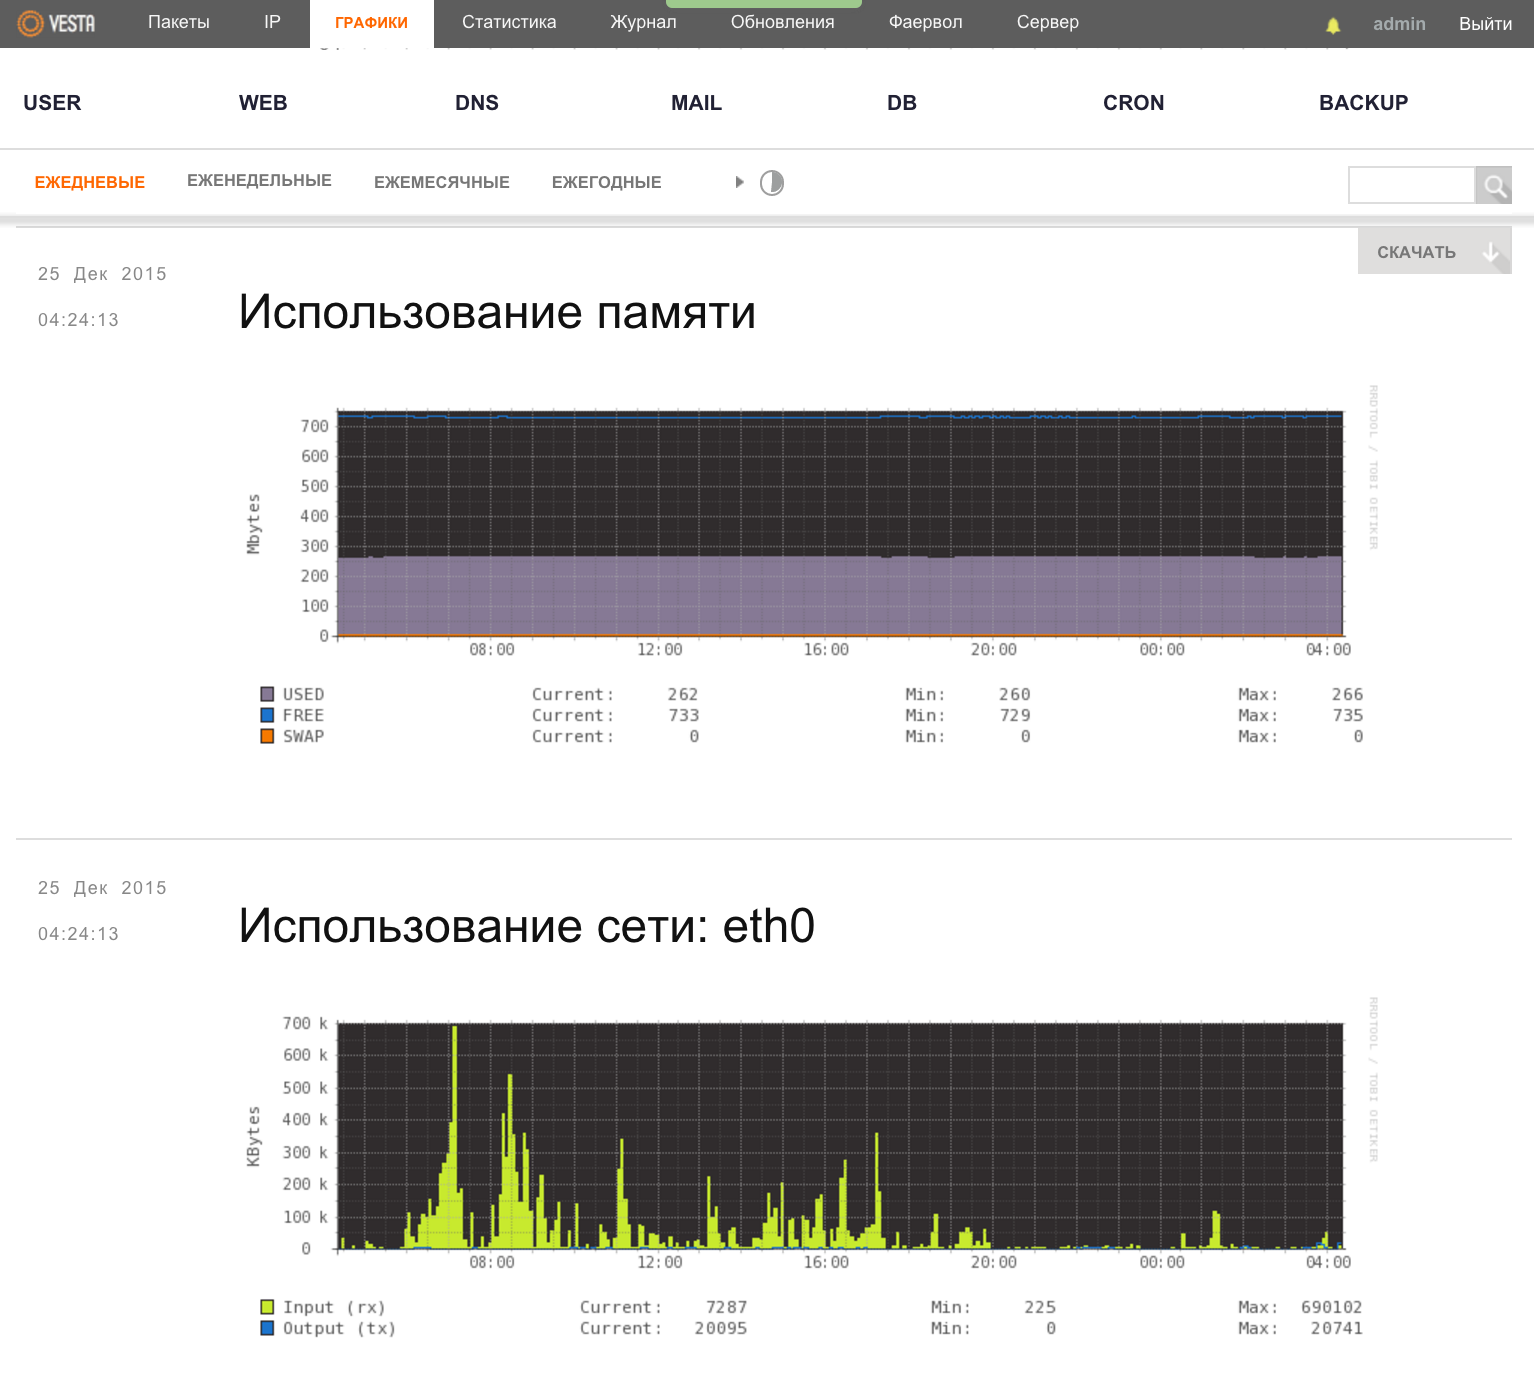Open the notification bell icon
This screenshot has height=1396, width=1534.
click(1331, 25)
